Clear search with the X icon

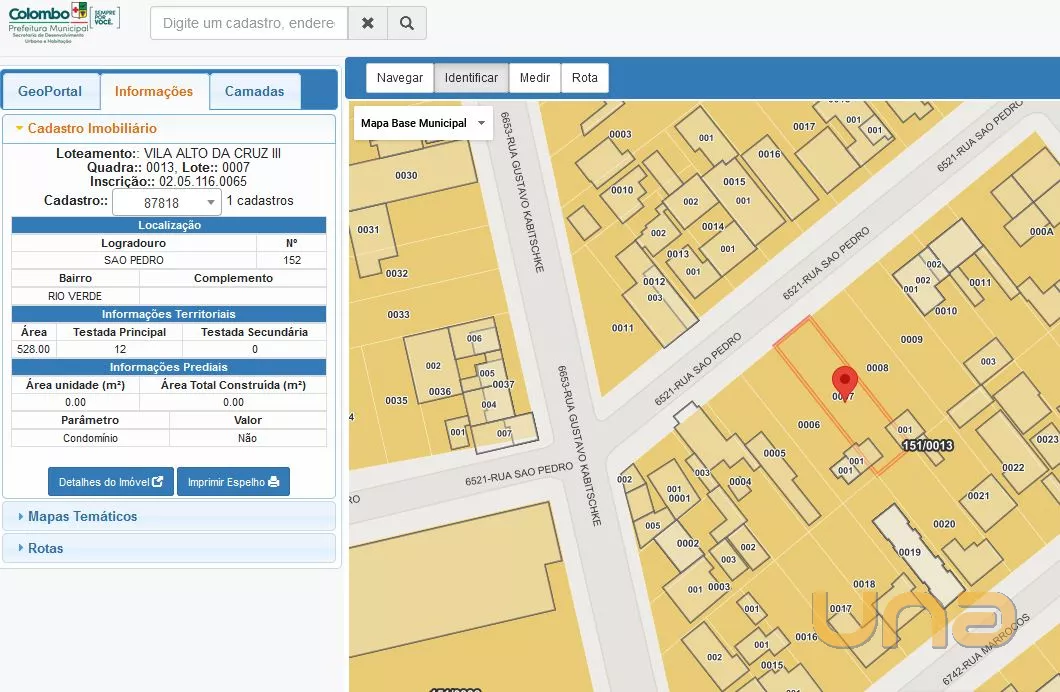click(368, 23)
